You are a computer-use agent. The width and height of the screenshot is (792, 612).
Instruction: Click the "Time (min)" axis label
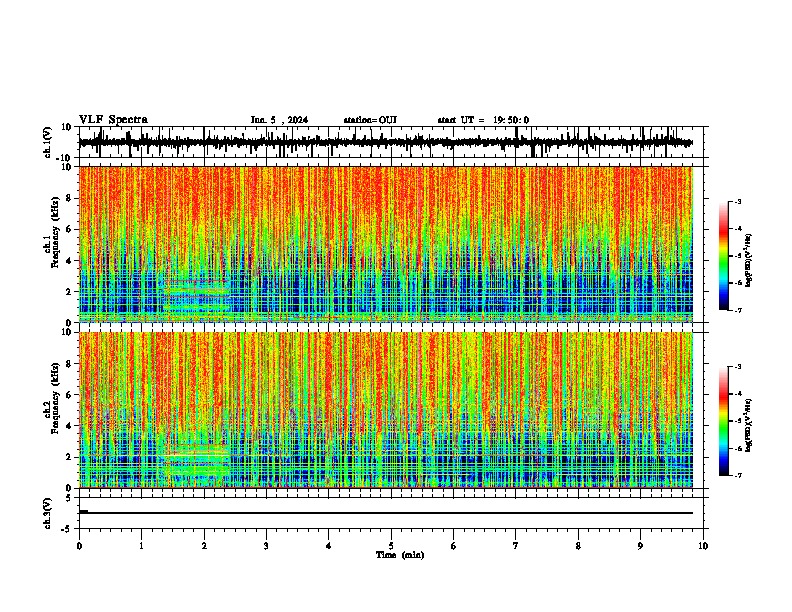pyautogui.click(x=400, y=555)
